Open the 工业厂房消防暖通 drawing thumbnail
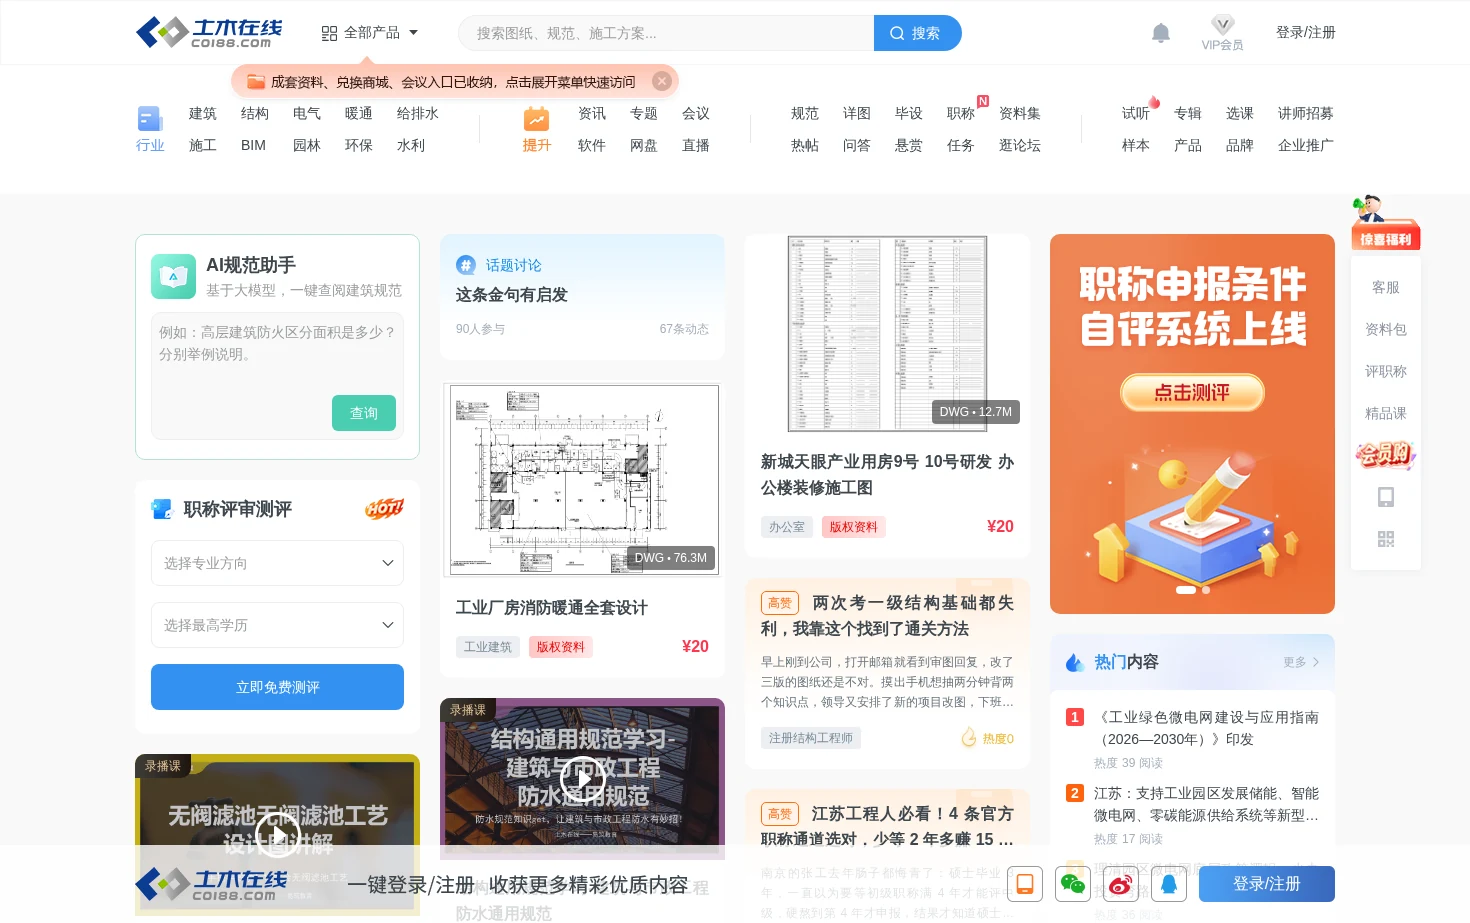The width and height of the screenshot is (1470, 923). point(583,479)
